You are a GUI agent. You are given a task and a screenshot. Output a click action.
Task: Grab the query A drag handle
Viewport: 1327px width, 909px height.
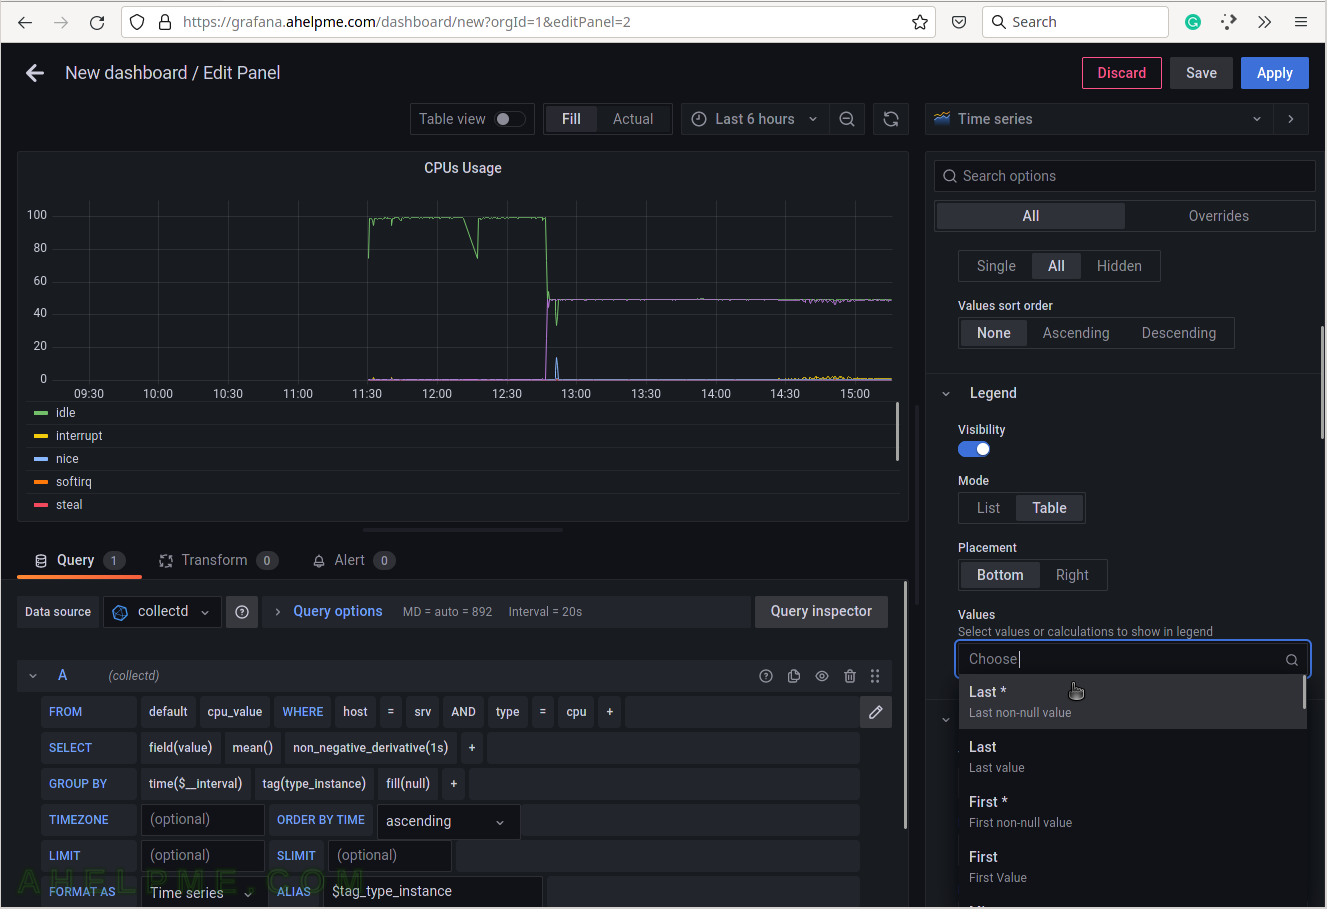coord(875,676)
